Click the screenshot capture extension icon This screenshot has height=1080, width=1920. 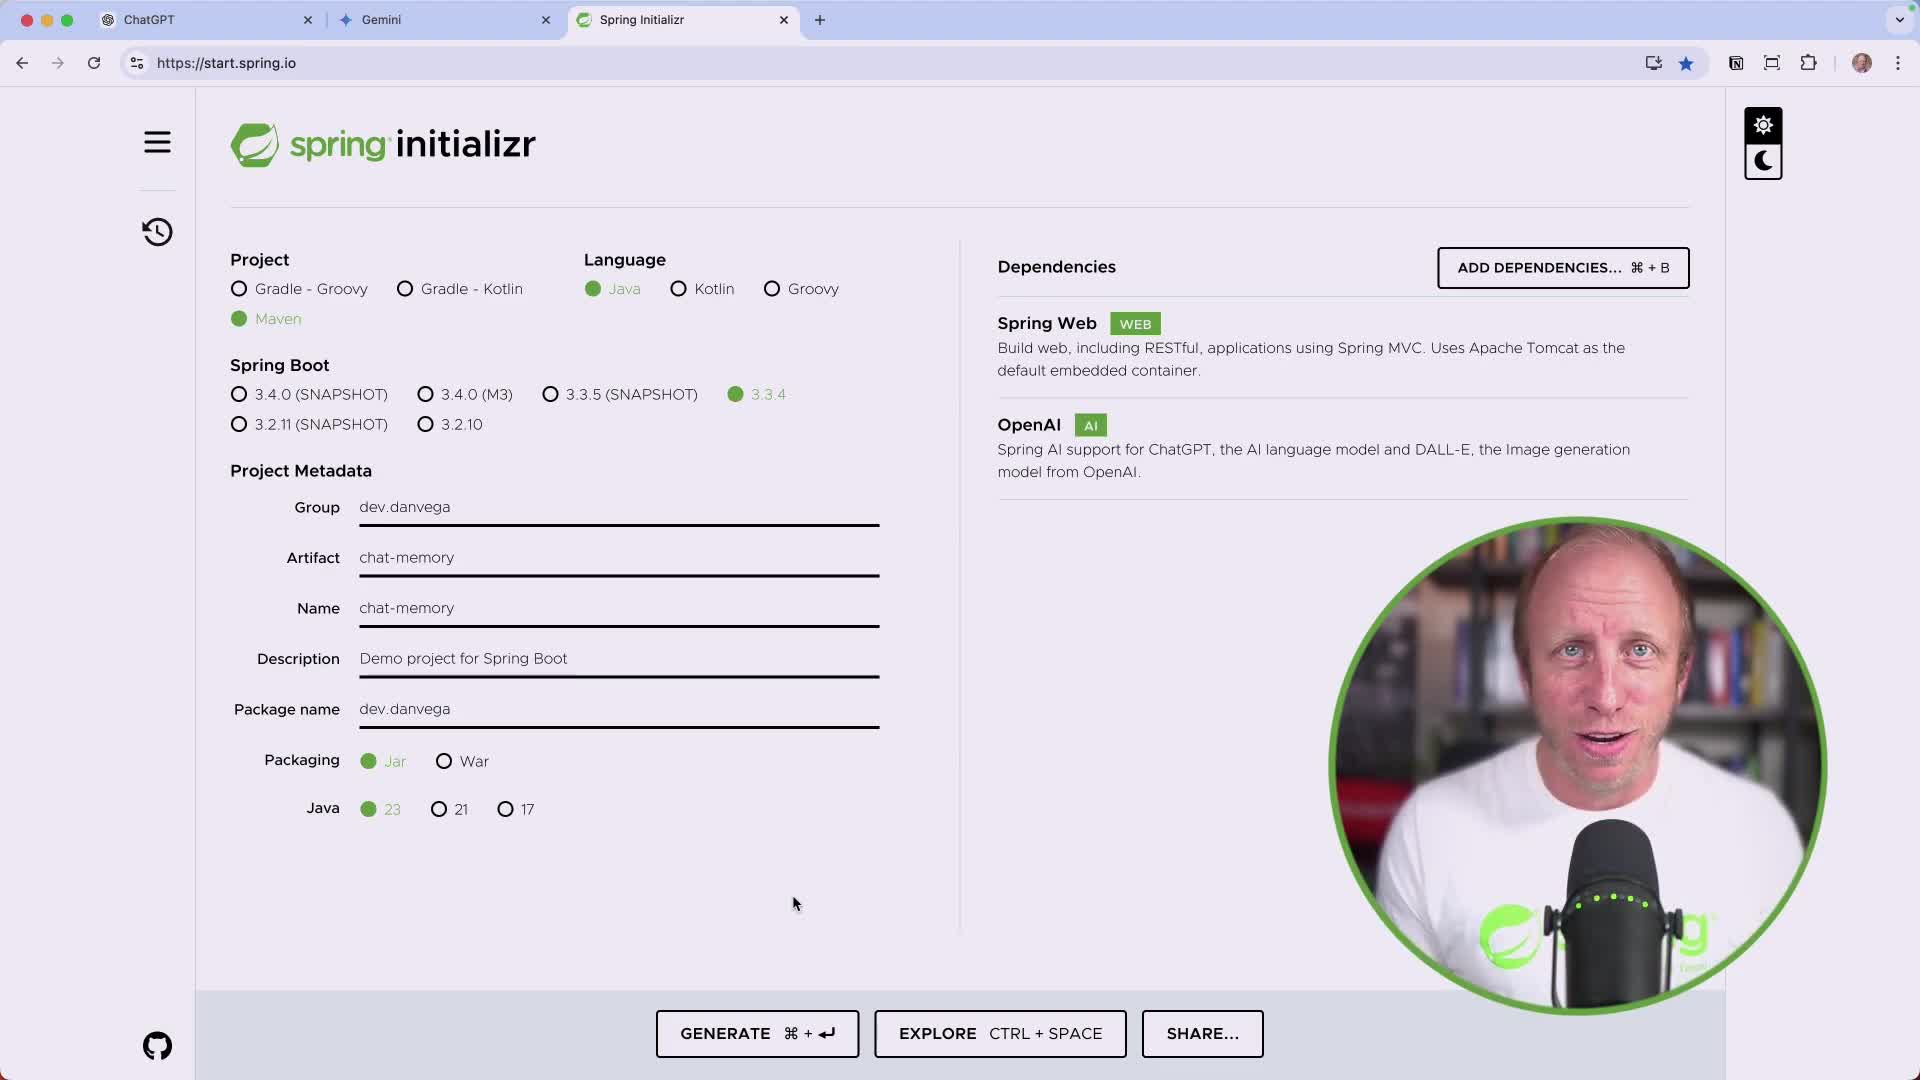click(x=1772, y=63)
